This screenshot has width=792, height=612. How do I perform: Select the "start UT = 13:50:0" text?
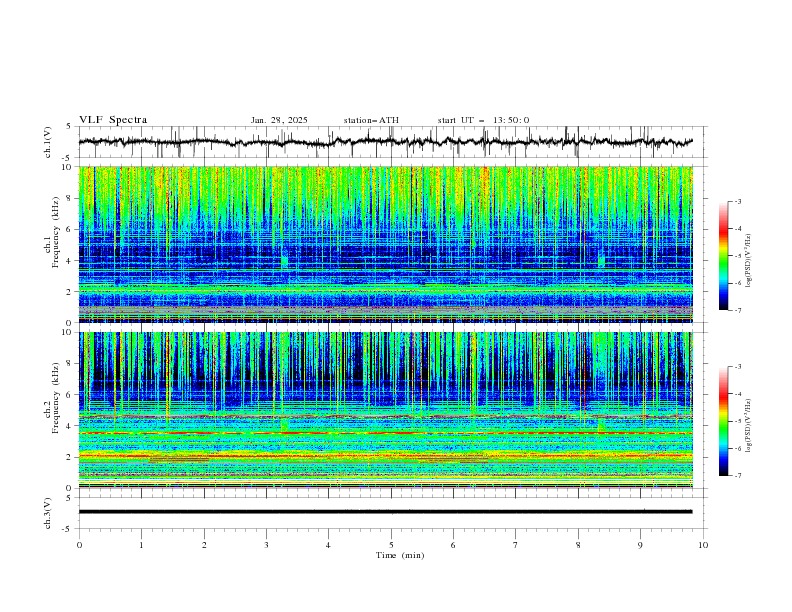click(x=483, y=120)
